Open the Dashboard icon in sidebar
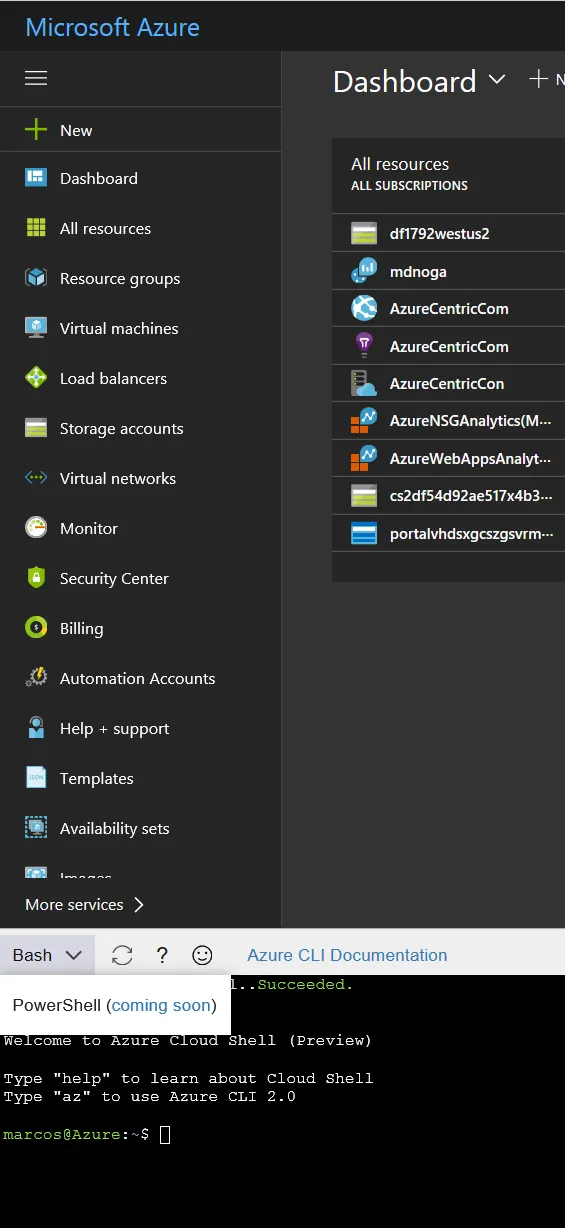 tap(36, 178)
